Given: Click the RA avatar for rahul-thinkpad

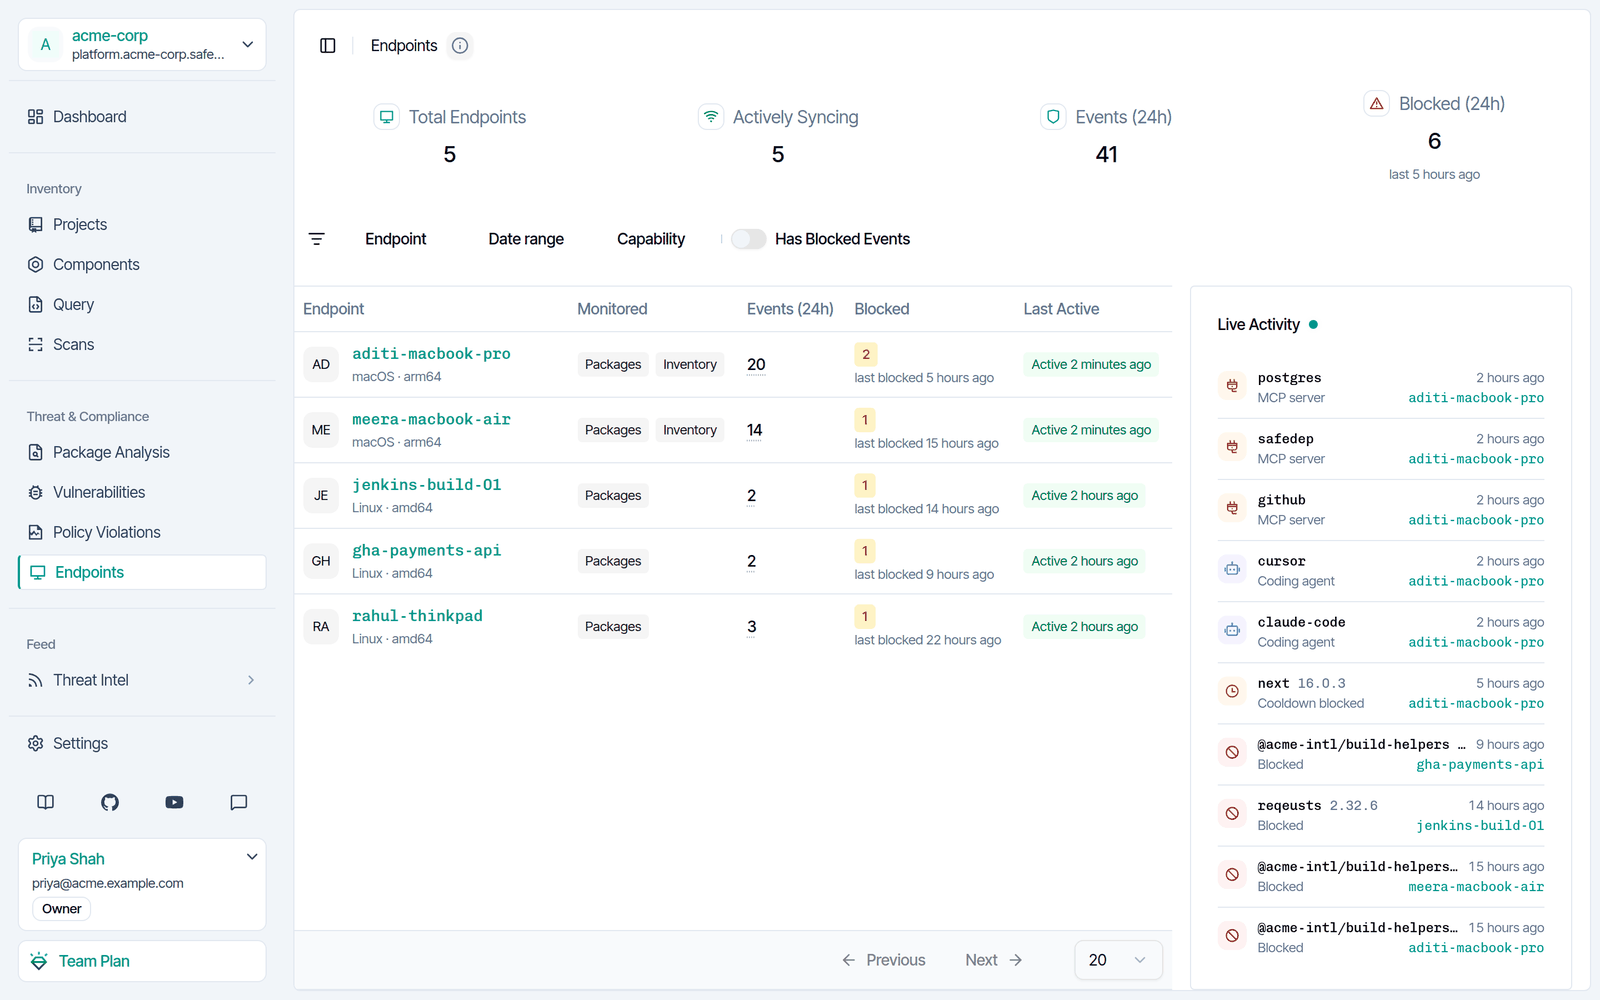Looking at the screenshot, I should [x=321, y=626].
